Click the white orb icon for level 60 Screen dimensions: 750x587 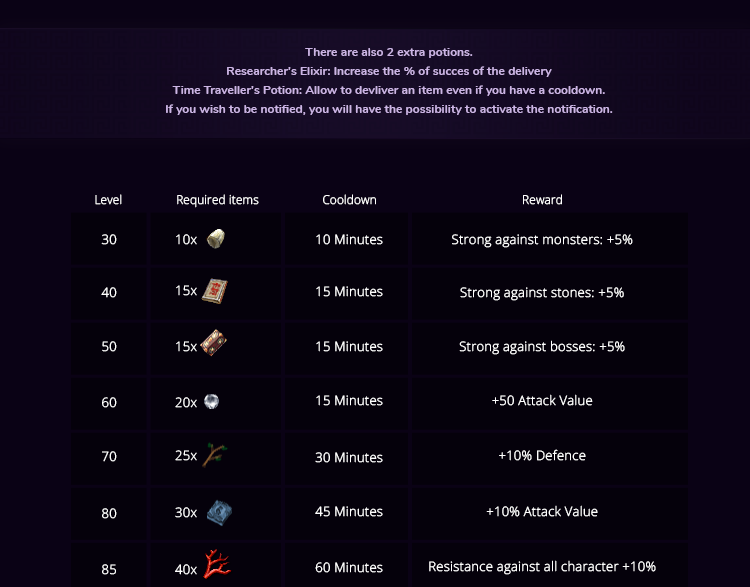pyautogui.click(x=211, y=401)
